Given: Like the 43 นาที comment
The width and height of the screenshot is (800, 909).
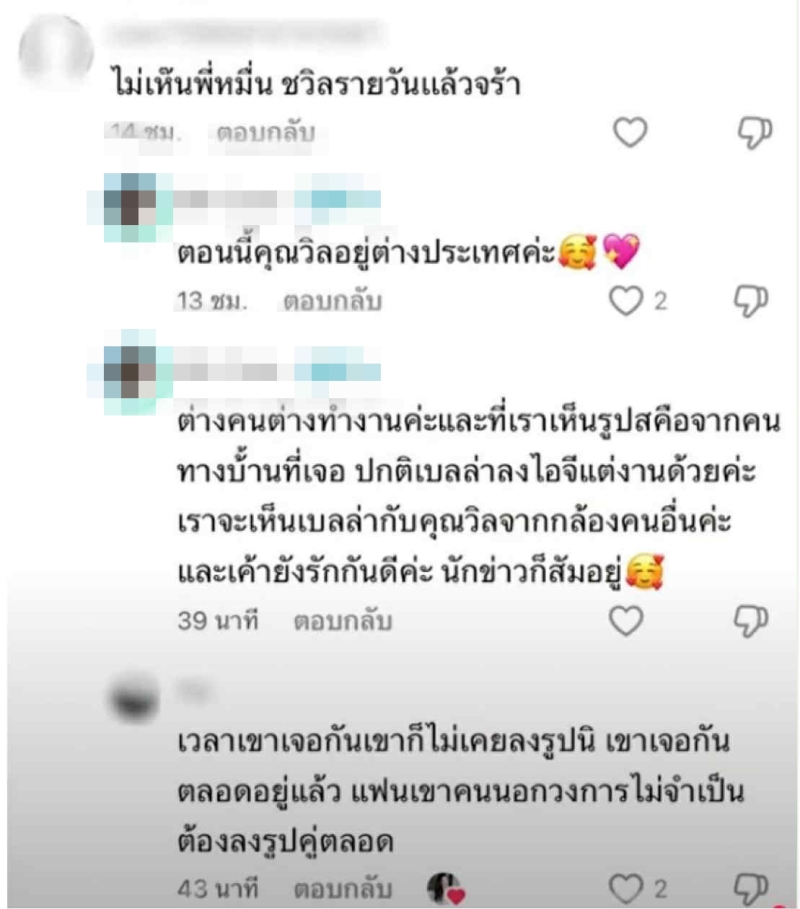Looking at the screenshot, I should (626, 888).
